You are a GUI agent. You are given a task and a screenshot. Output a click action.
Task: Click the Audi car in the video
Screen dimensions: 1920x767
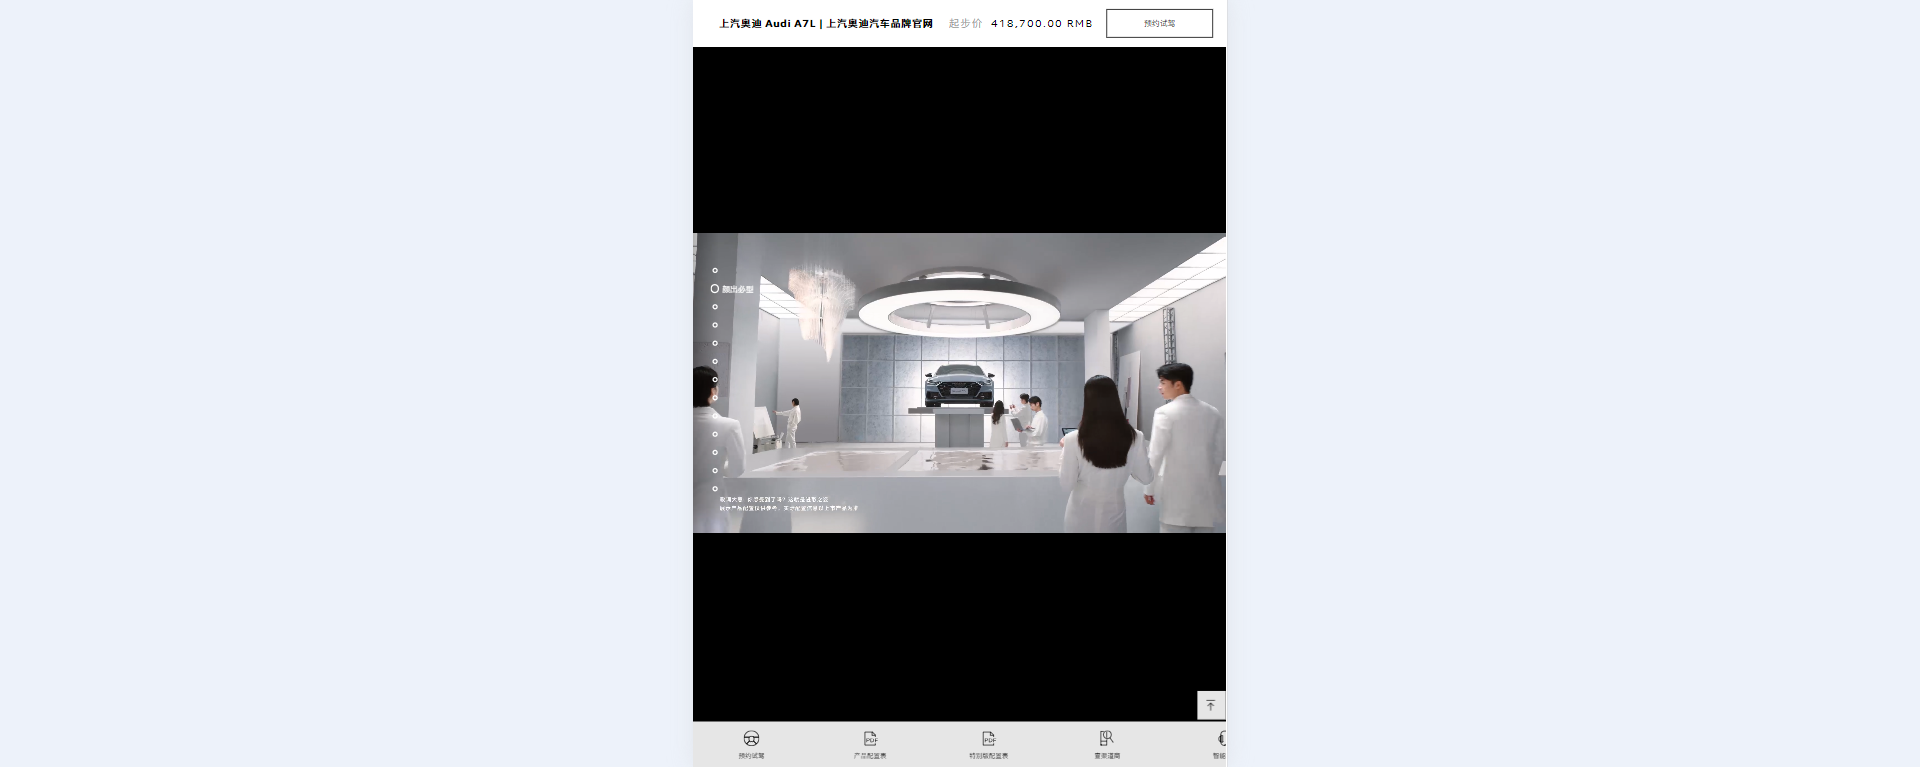tap(959, 385)
